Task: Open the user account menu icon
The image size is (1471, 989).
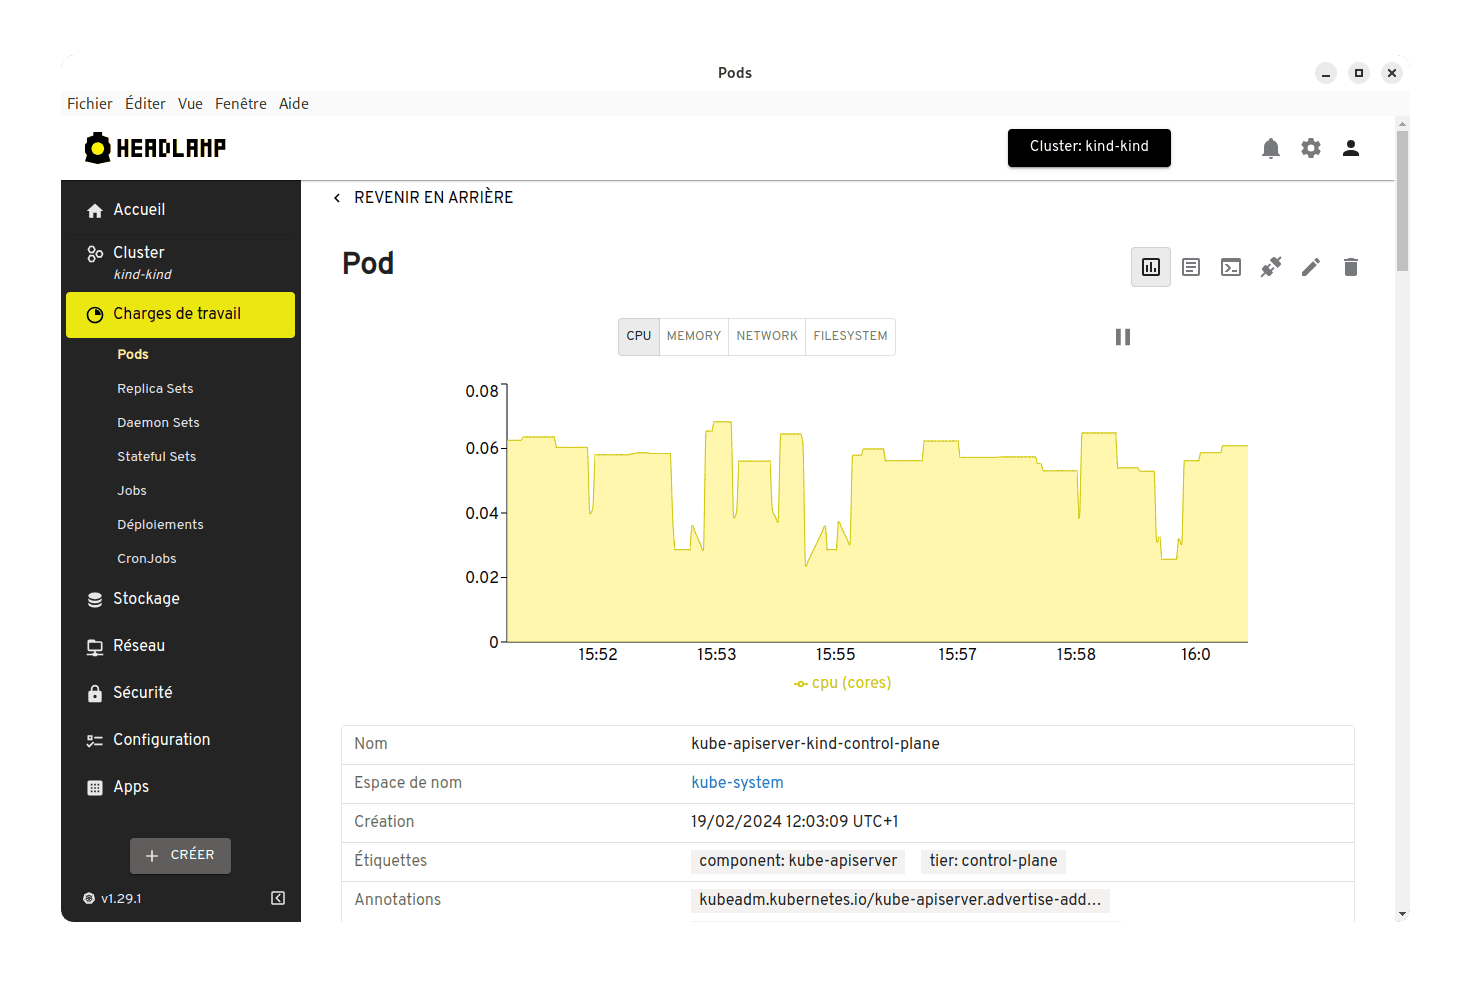Action: (1350, 148)
